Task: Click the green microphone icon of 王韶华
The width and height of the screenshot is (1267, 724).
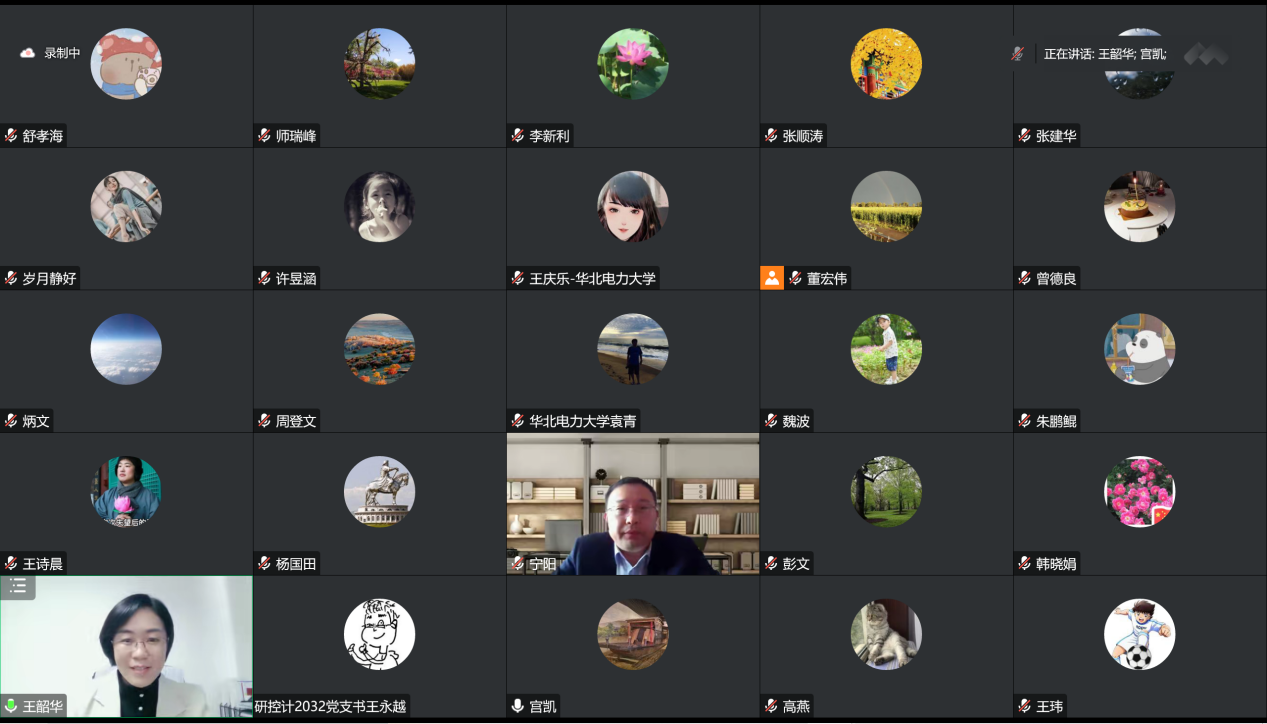Action: point(11,706)
